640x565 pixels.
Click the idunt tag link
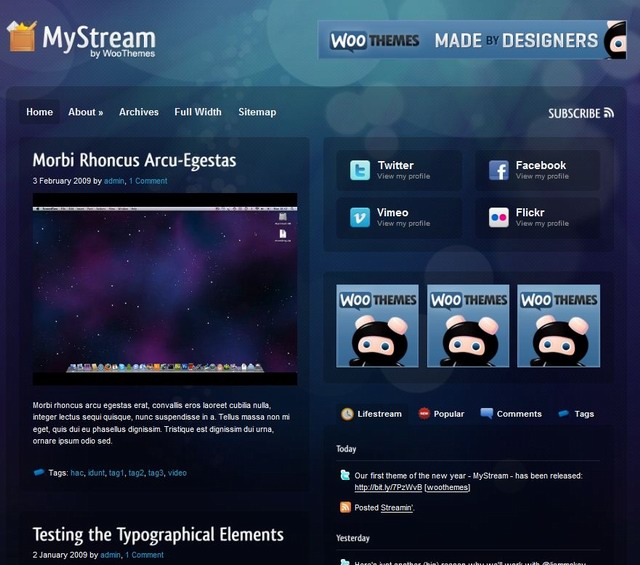click(x=96, y=473)
